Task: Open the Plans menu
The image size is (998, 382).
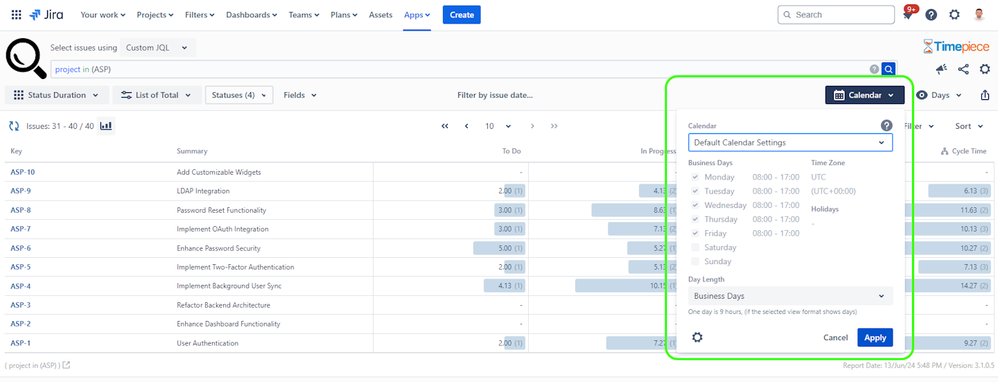Action: coord(344,15)
